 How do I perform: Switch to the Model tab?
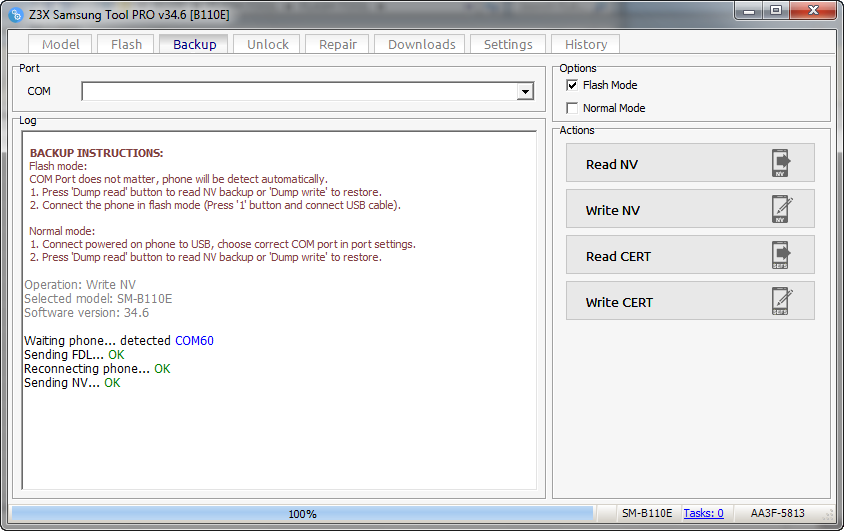point(60,44)
